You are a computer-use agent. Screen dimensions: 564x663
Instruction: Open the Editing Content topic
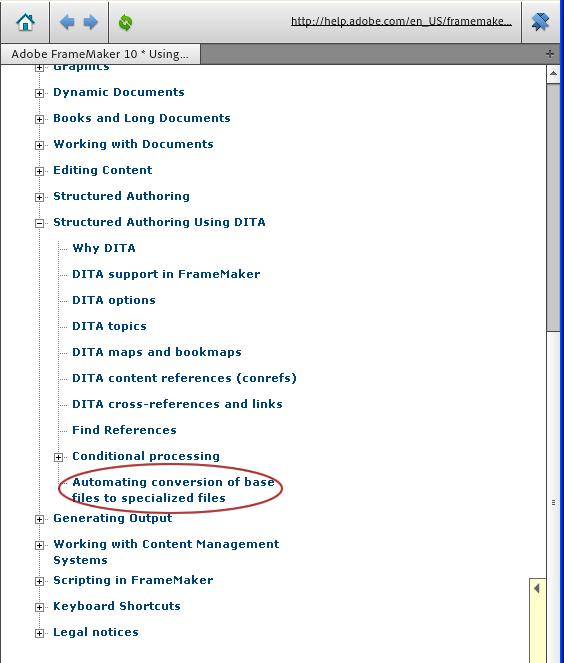(103, 170)
